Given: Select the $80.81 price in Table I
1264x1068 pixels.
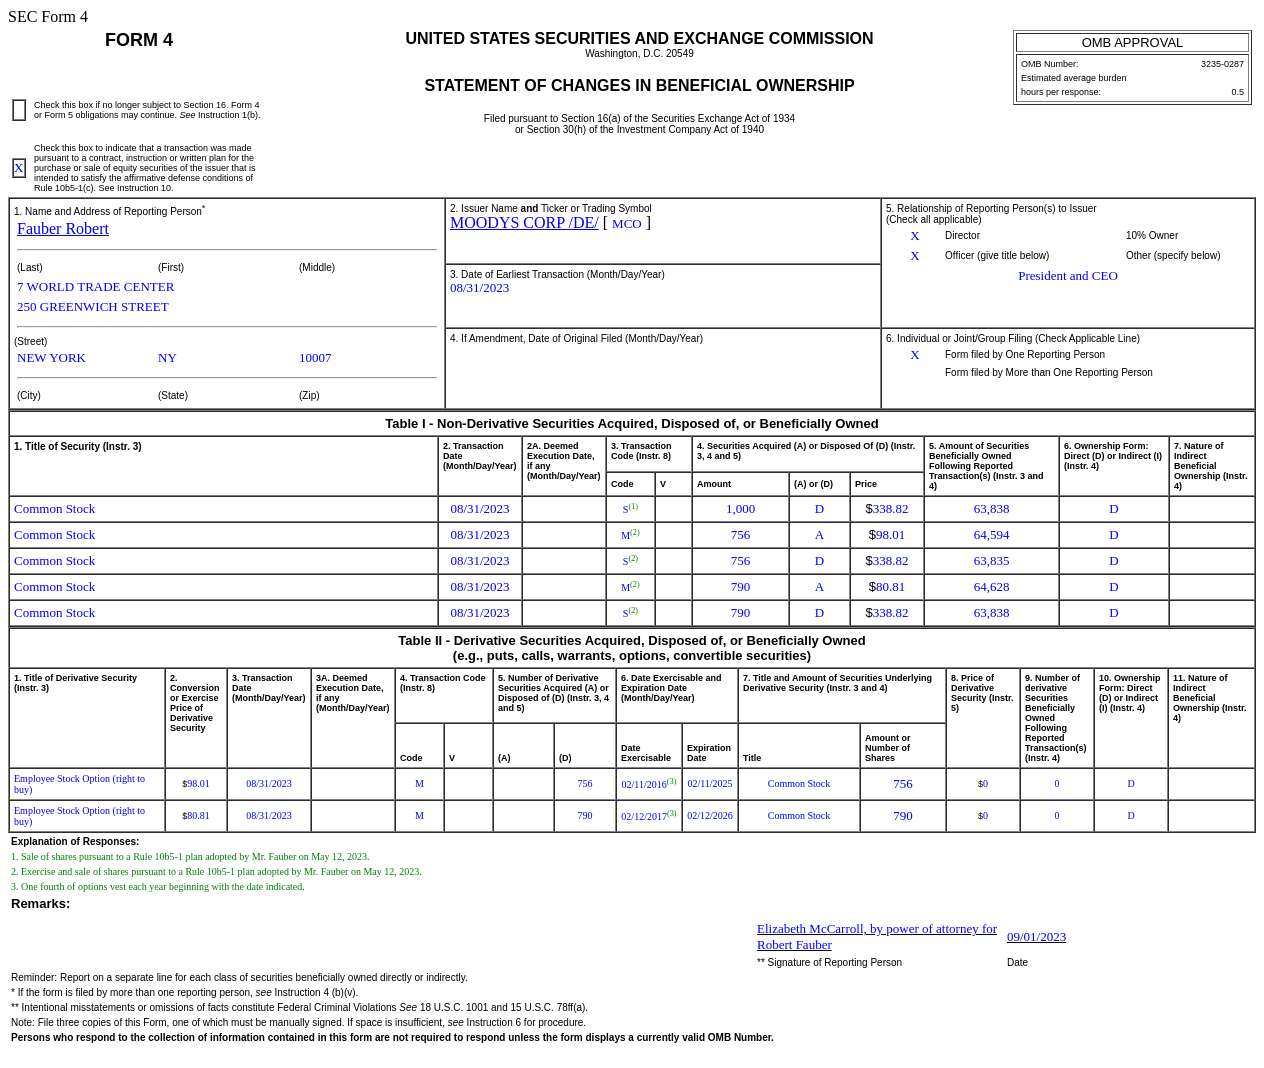Looking at the screenshot, I should pos(887,587).
